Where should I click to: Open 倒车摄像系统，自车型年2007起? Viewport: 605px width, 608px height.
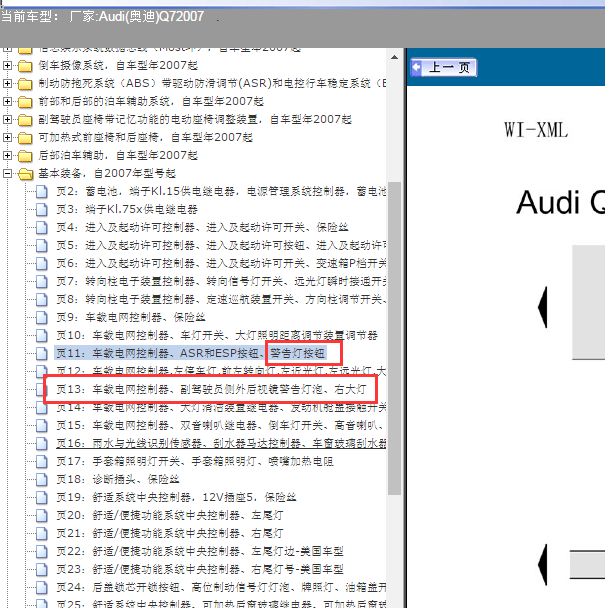click(x=118, y=65)
